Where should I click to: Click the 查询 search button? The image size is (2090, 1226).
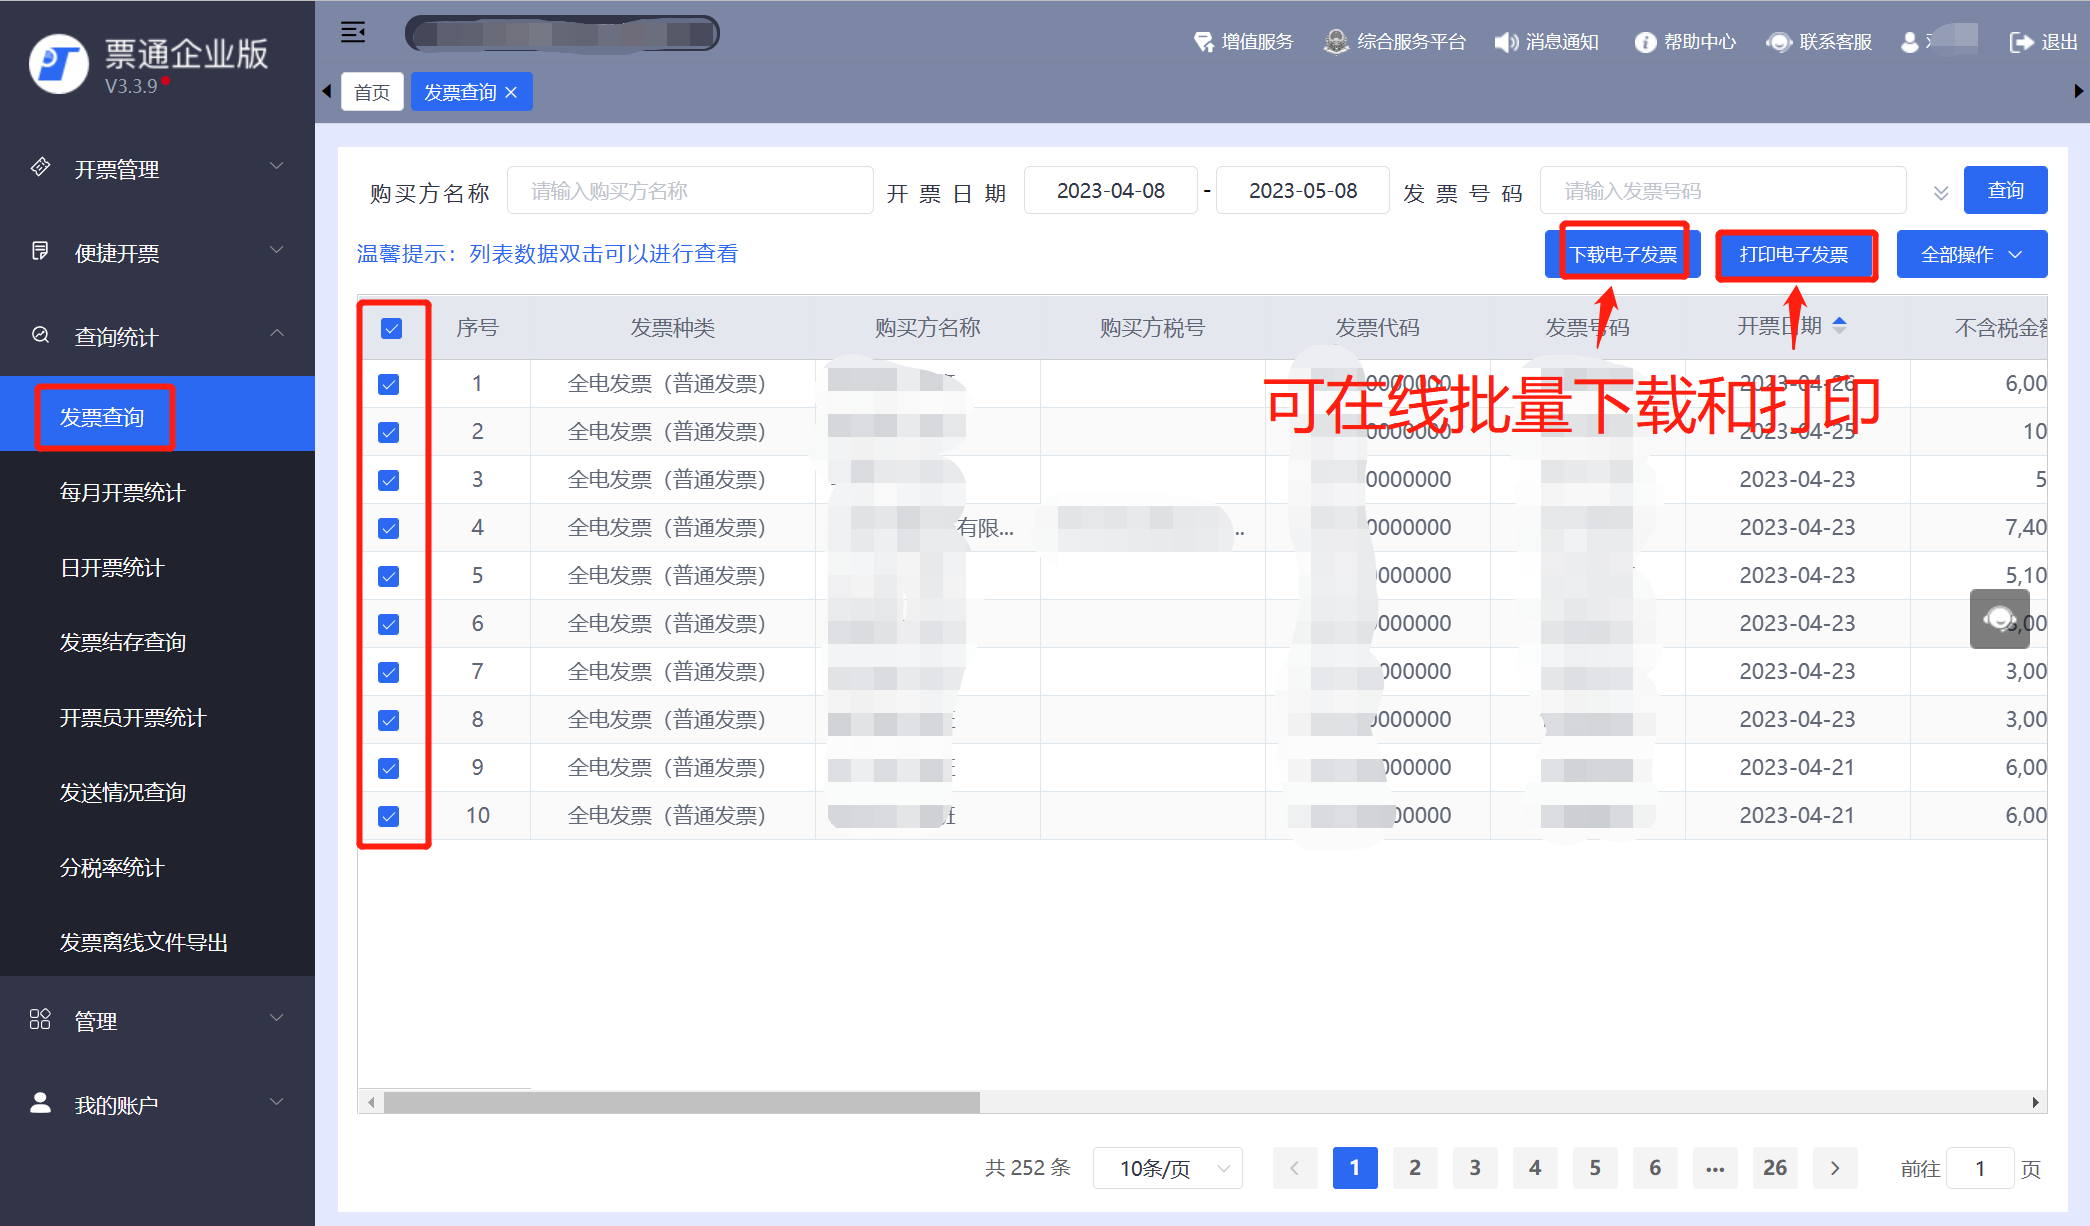coord(2005,190)
